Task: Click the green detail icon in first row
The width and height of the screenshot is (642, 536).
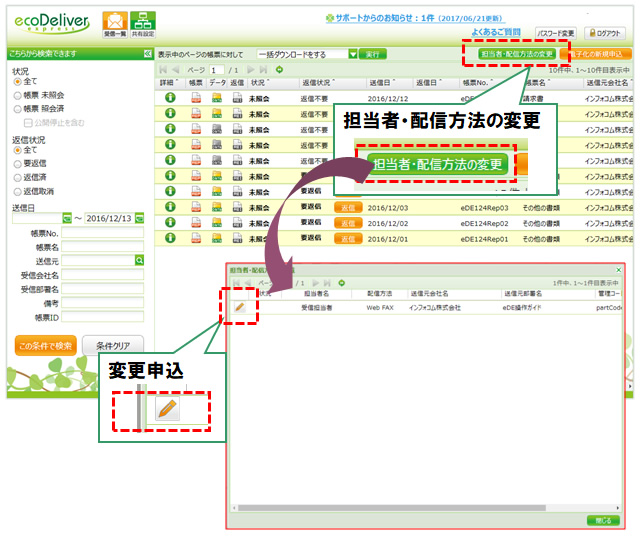Action: pos(169,98)
